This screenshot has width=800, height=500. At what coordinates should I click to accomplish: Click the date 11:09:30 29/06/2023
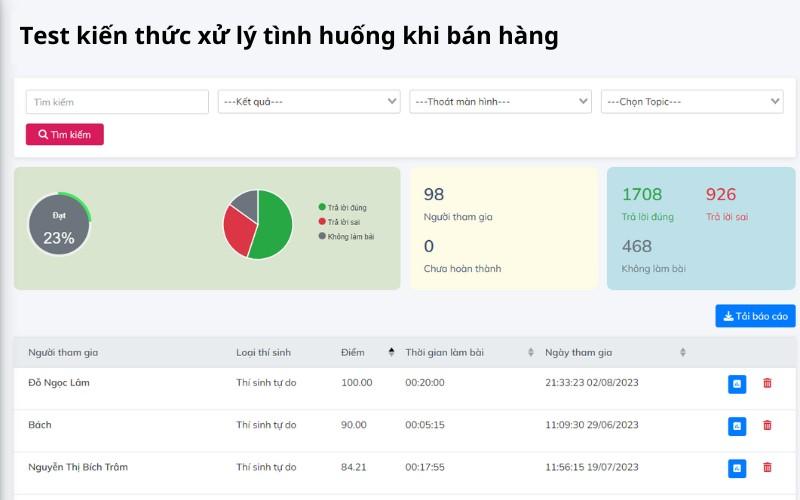click(x=592, y=425)
